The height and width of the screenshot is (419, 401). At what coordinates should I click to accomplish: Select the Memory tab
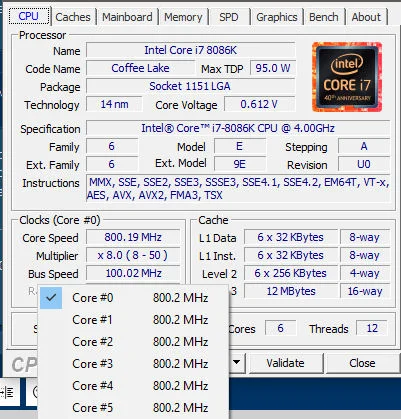(183, 17)
